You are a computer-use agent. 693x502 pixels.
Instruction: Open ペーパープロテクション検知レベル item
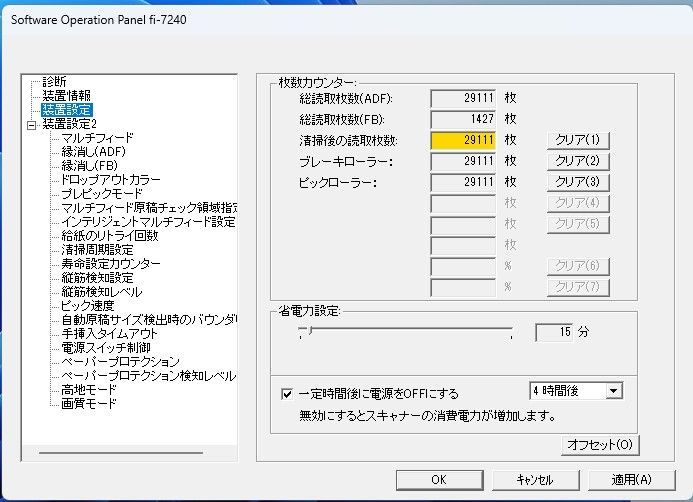148,376
